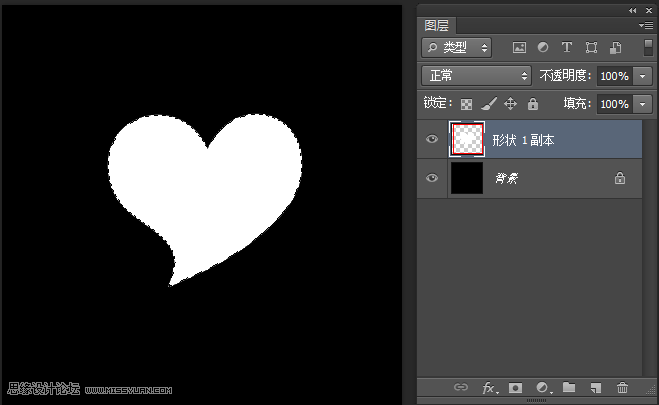Image resolution: width=659 pixels, height=405 pixels.
Task: Click the smart object filter icon
Action: click(x=615, y=47)
